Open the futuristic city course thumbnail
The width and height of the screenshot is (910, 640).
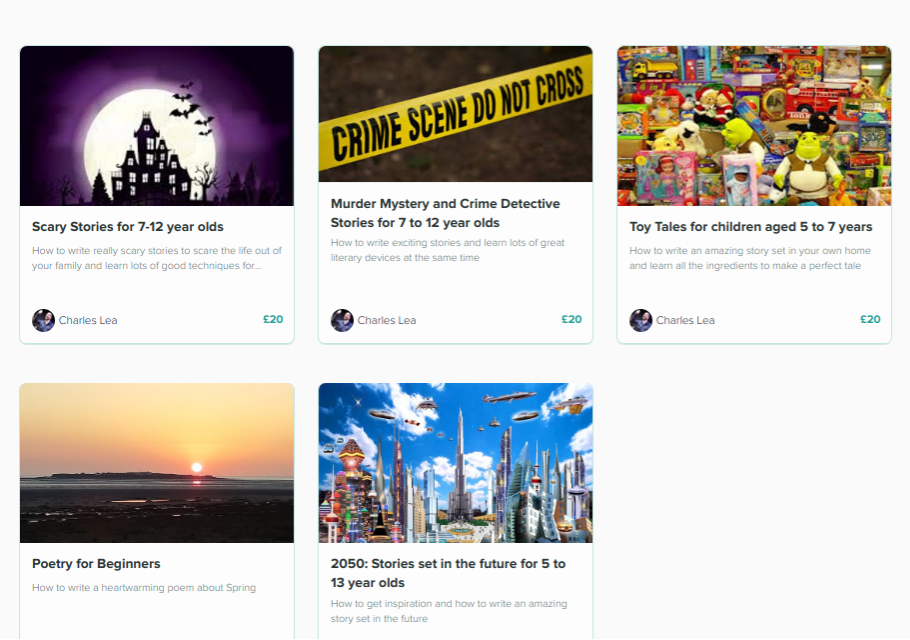click(456, 463)
